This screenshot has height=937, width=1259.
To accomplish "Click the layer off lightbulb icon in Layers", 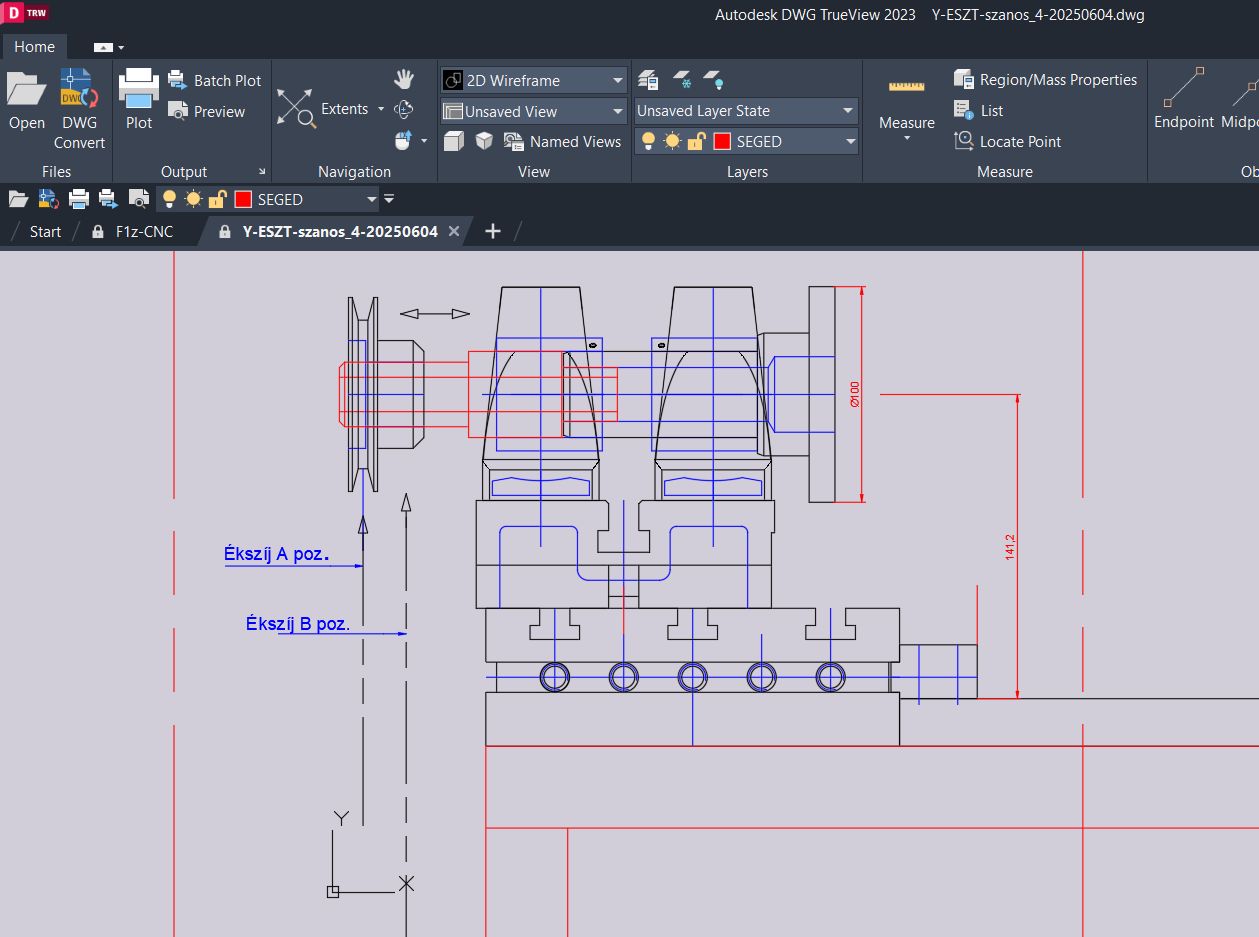I will (x=714, y=79).
